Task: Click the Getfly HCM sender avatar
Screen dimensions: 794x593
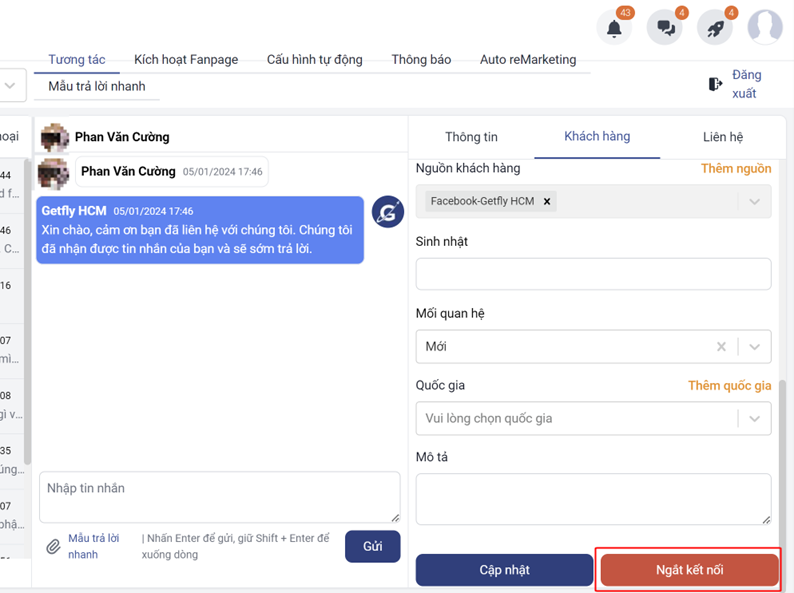Action: [x=387, y=212]
